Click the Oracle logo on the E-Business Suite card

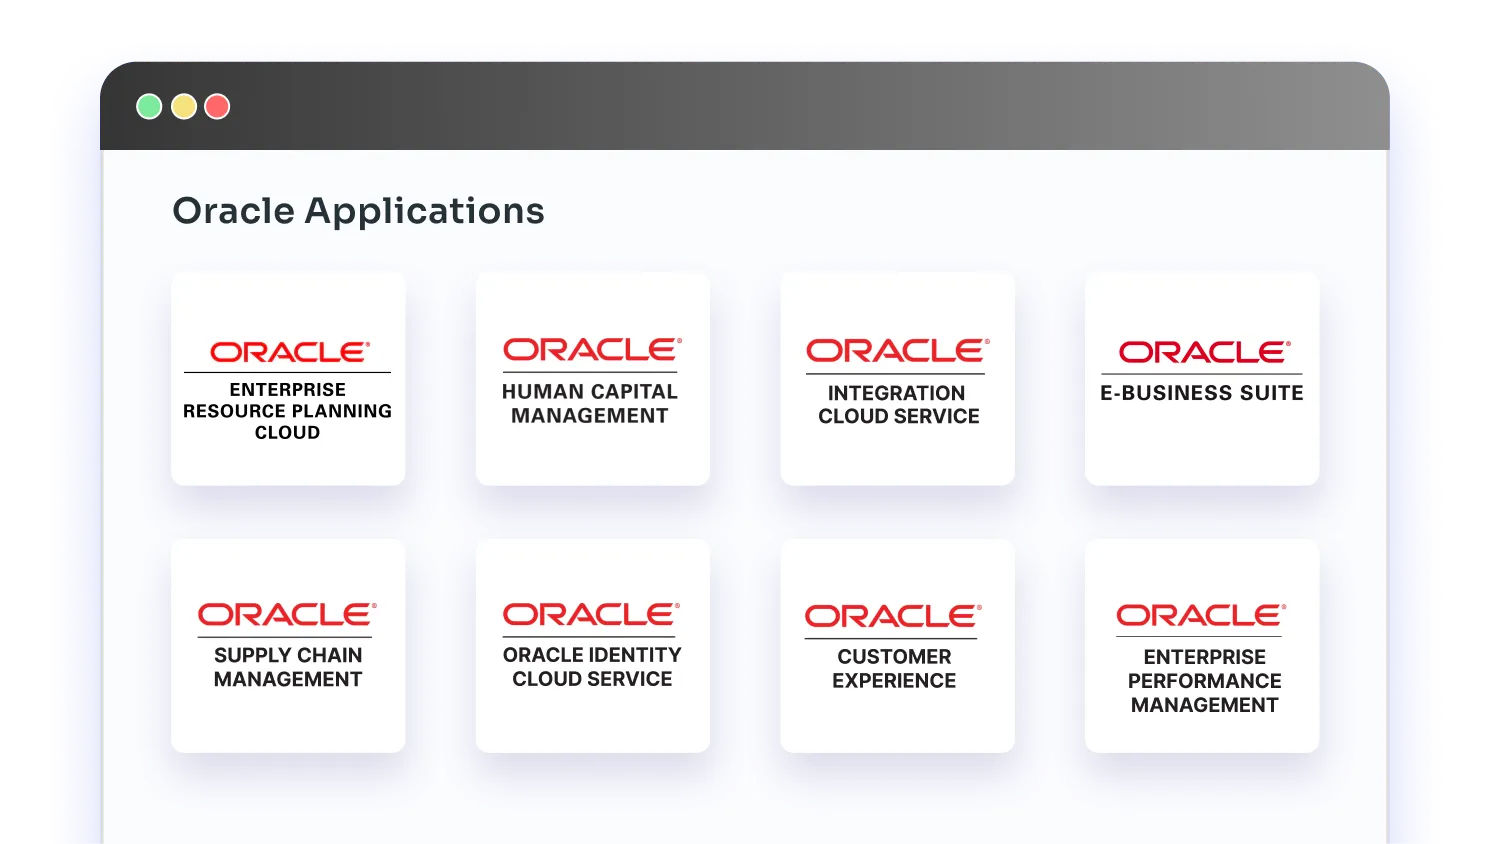(x=1202, y=352)
